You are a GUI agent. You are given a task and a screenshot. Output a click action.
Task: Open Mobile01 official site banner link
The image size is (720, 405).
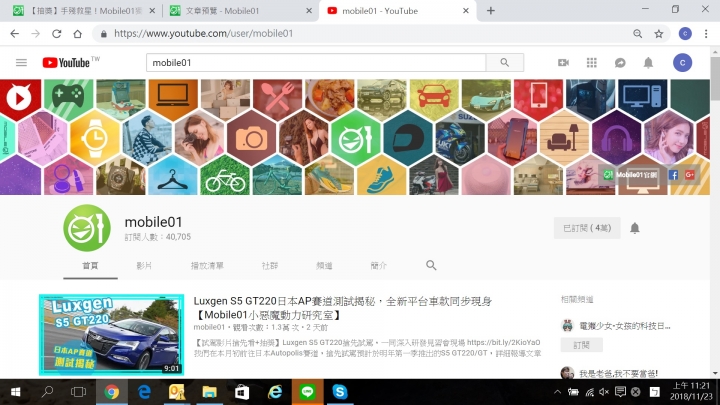click(x=630, y=175)
